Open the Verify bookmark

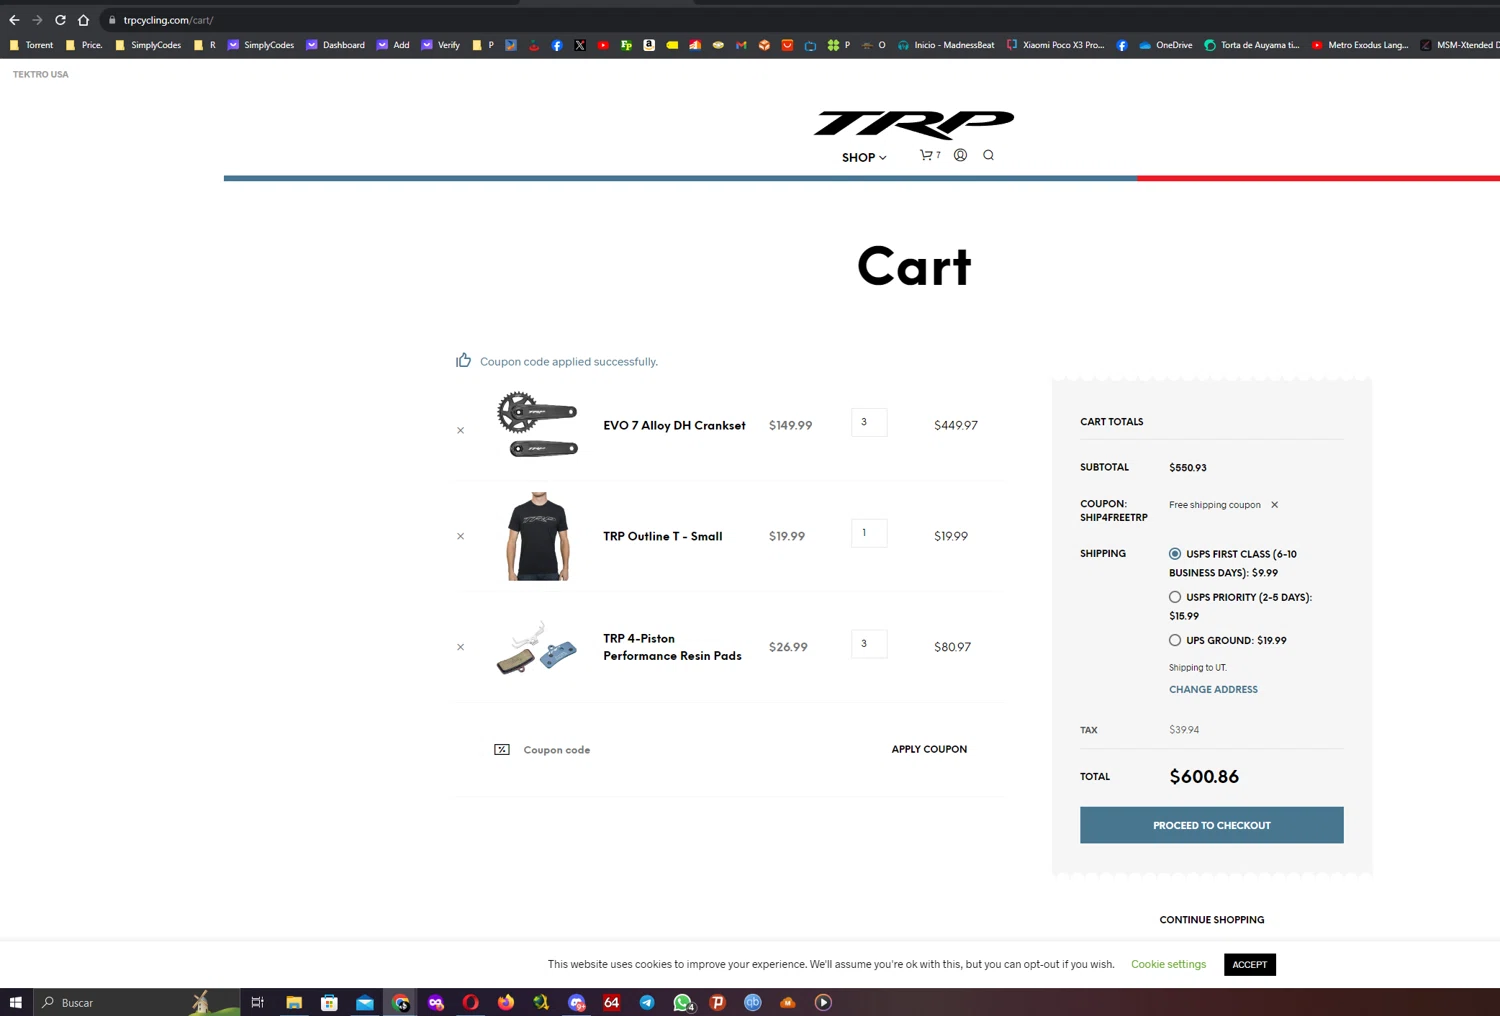(x=440, y=45)
